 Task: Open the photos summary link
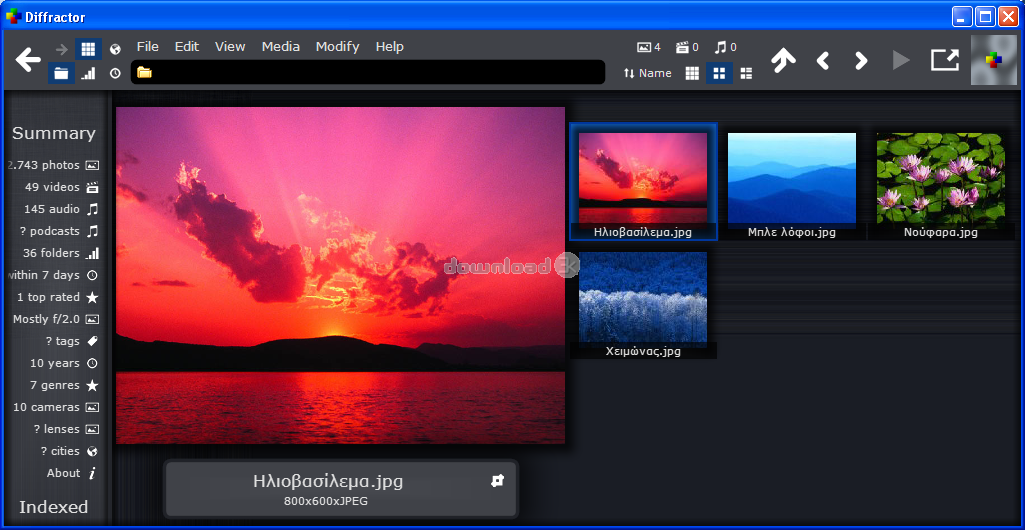[54, 165]
